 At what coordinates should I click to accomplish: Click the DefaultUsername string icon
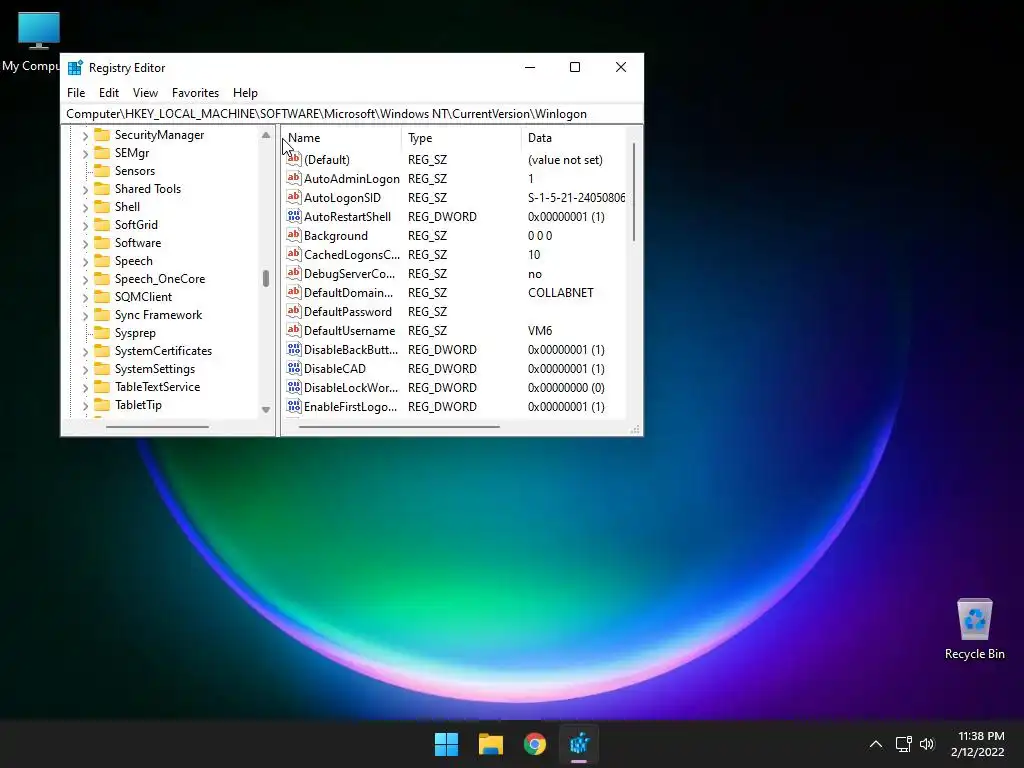(x=294, y=330)
